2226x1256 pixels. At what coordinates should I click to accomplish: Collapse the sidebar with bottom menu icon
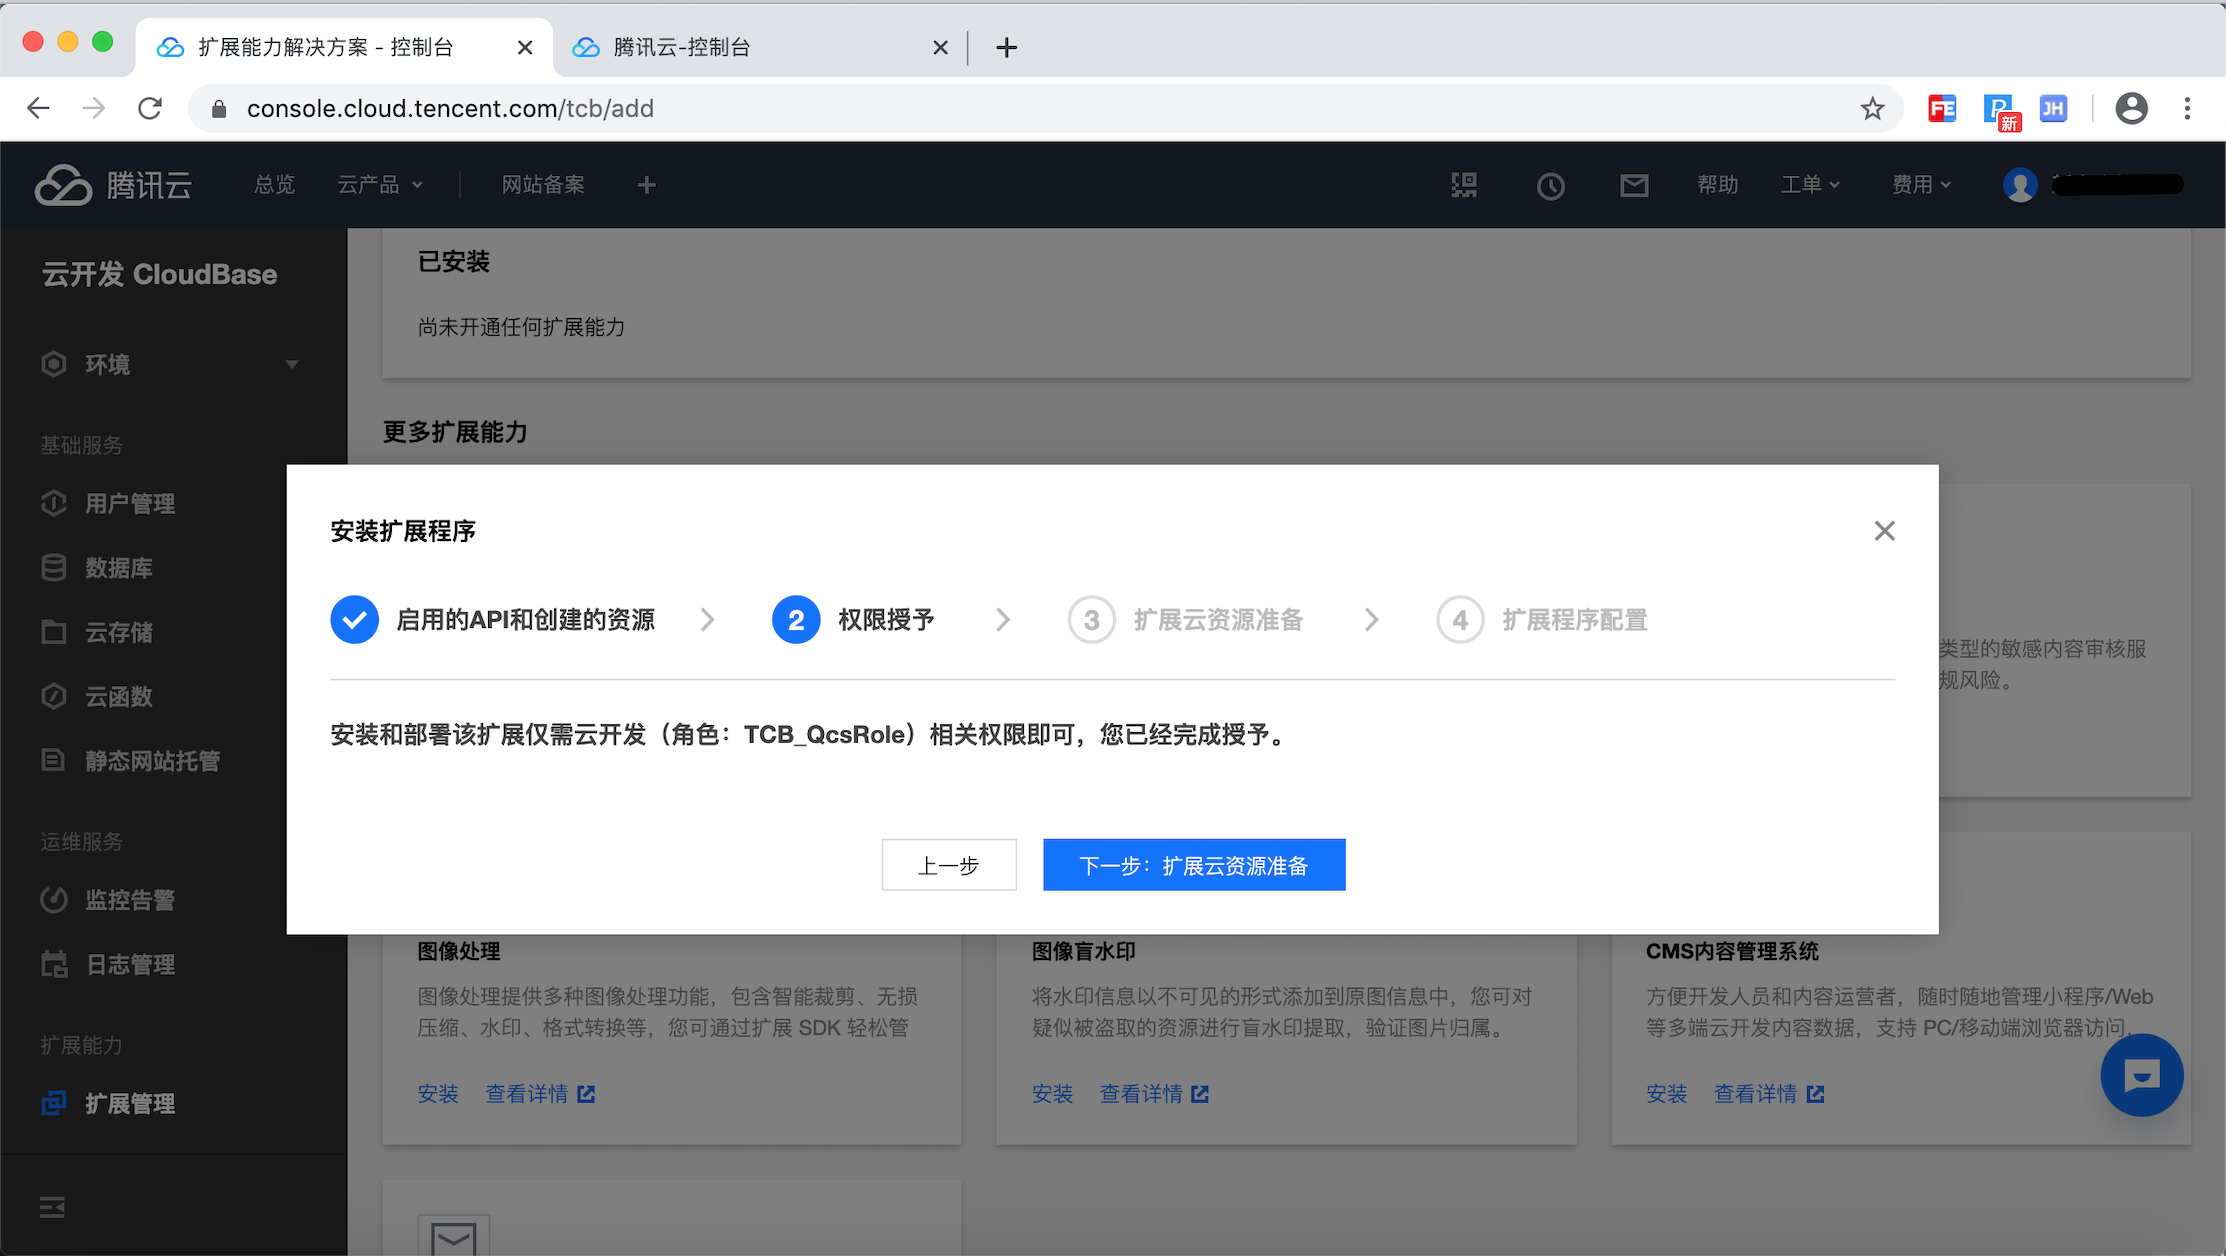click(x=52, y=1207)
